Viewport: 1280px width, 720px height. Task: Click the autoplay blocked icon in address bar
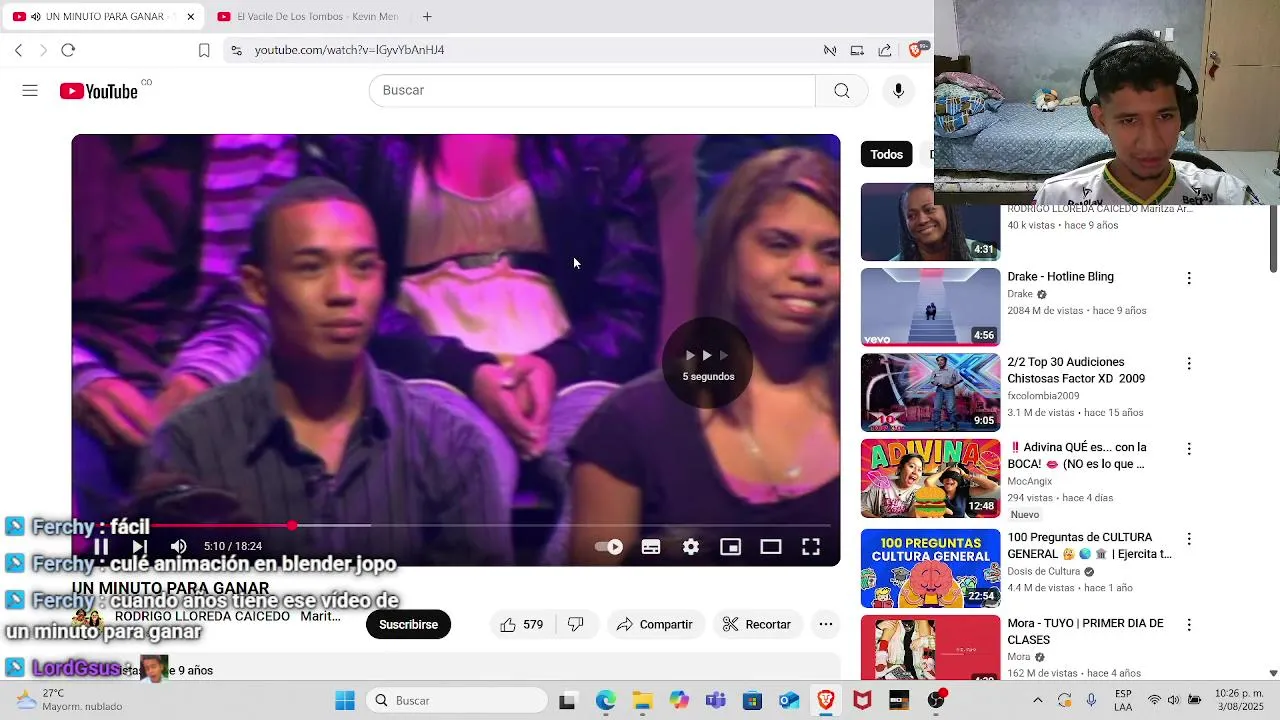tap(829, 50)
